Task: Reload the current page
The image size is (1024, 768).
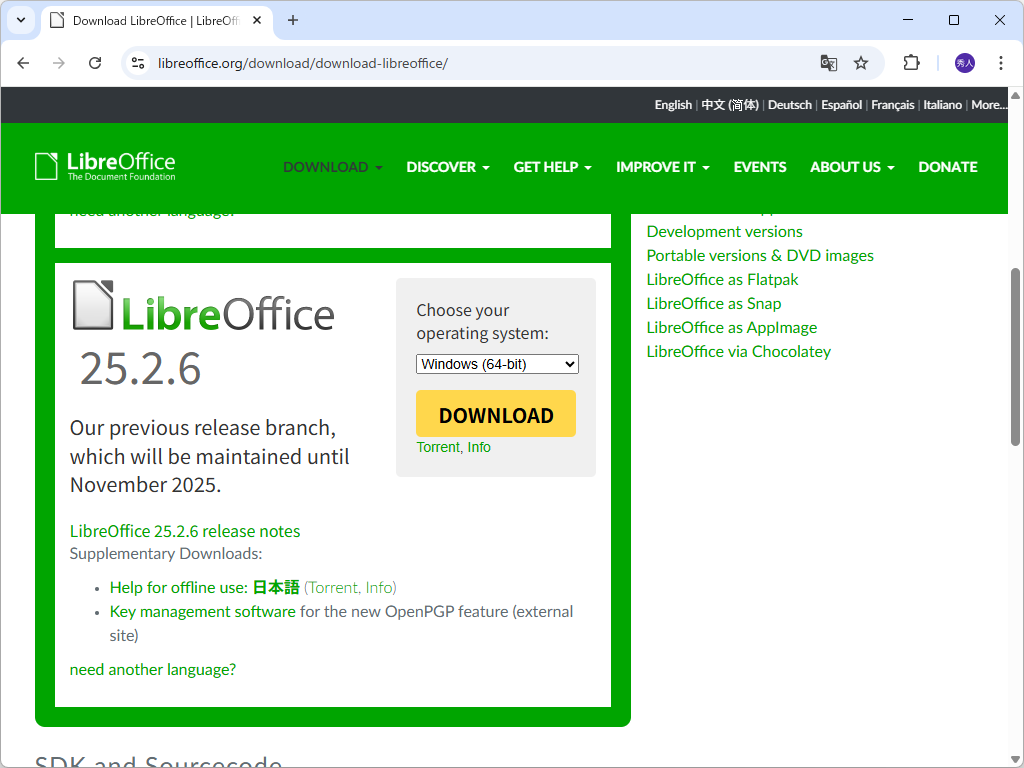Action: click(x=95, y=63)
